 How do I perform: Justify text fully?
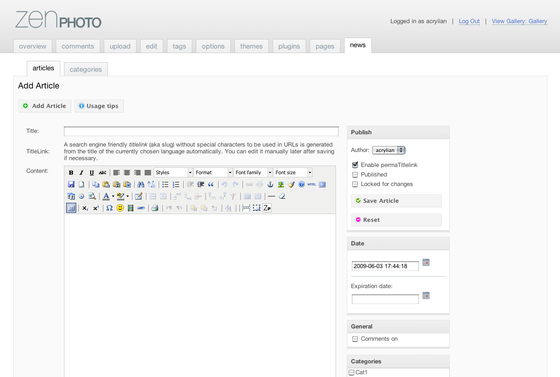pyautogui.click(x=148, y=172)
